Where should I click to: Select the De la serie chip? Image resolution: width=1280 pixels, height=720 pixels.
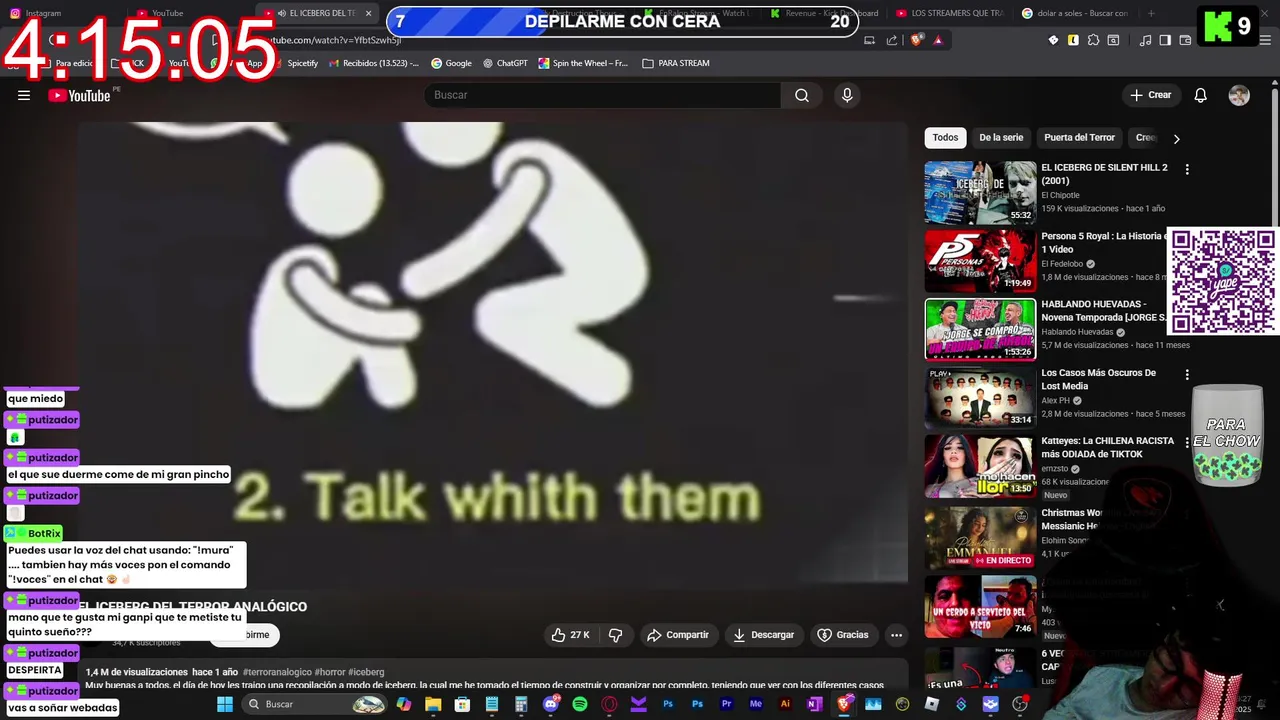click(x=1001, y=138)
